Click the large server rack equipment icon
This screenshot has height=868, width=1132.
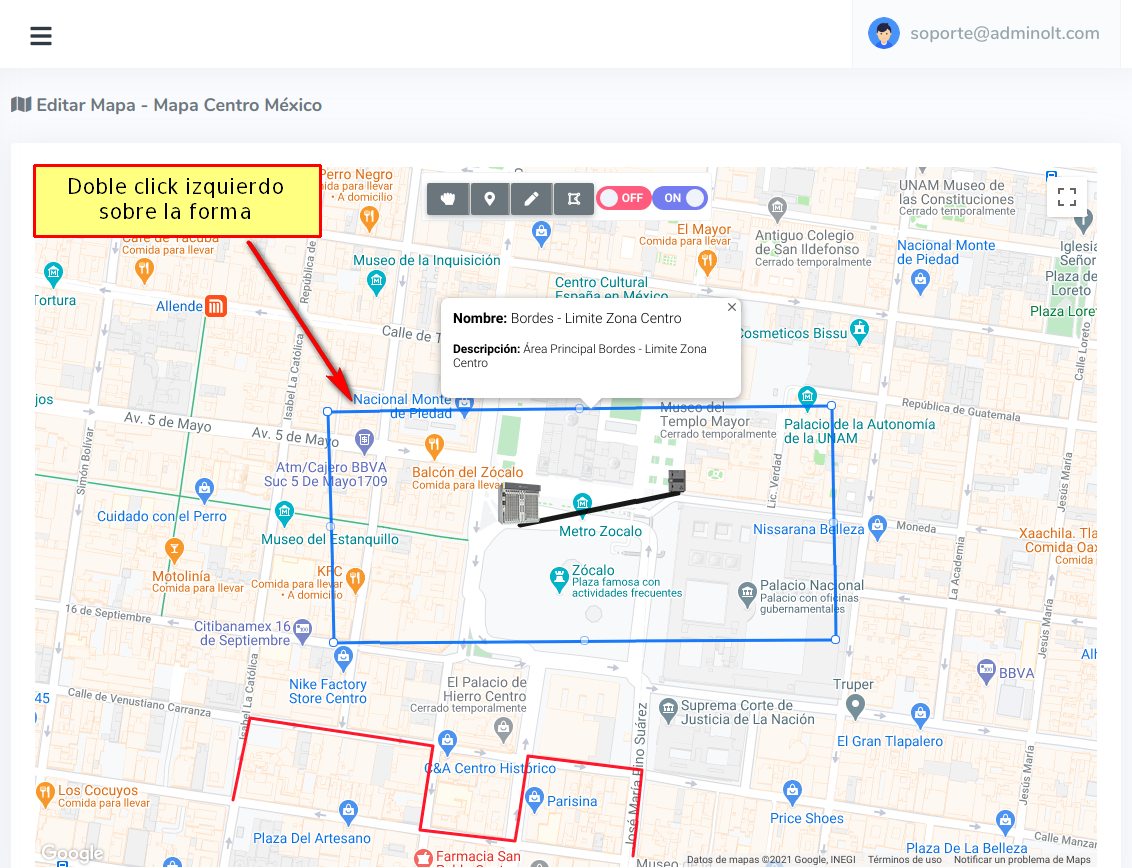point(519,503)
